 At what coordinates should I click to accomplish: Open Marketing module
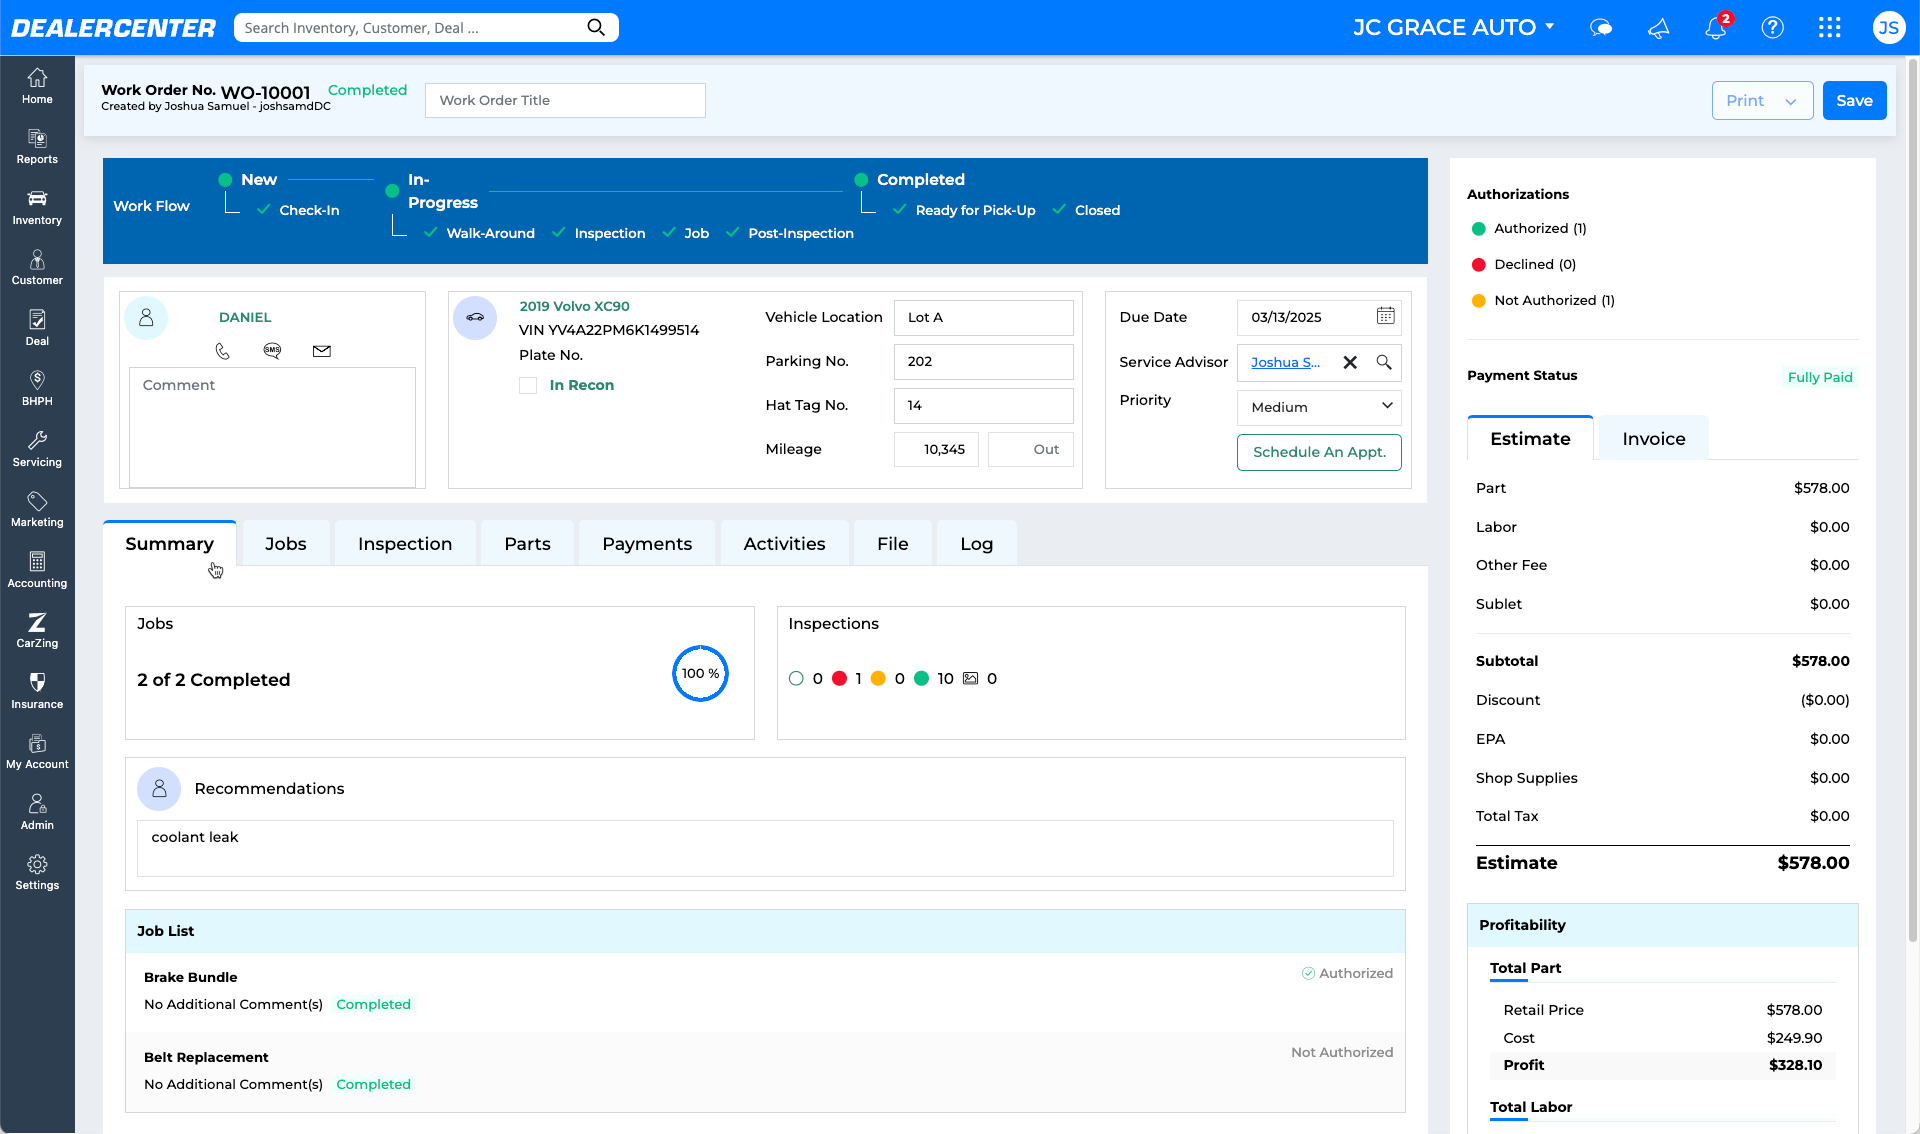click(x=37, y=509)
